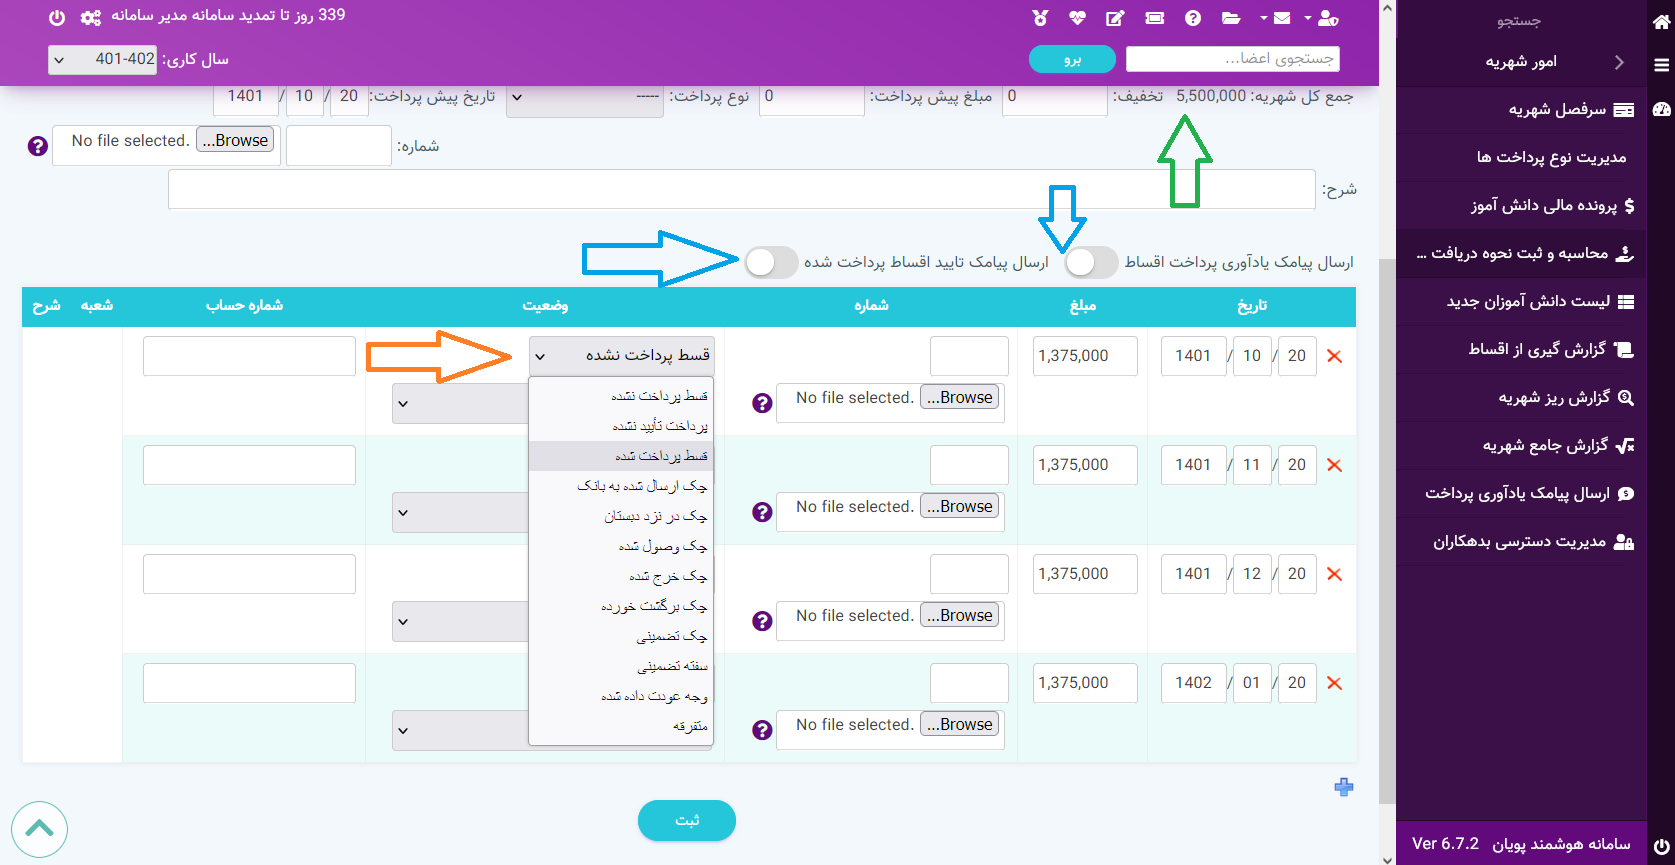Enable ارسال پیامک تایید اقساط پرداخت شده toggle
Screen dimensions: 1675x865
(x=771, y=262)
